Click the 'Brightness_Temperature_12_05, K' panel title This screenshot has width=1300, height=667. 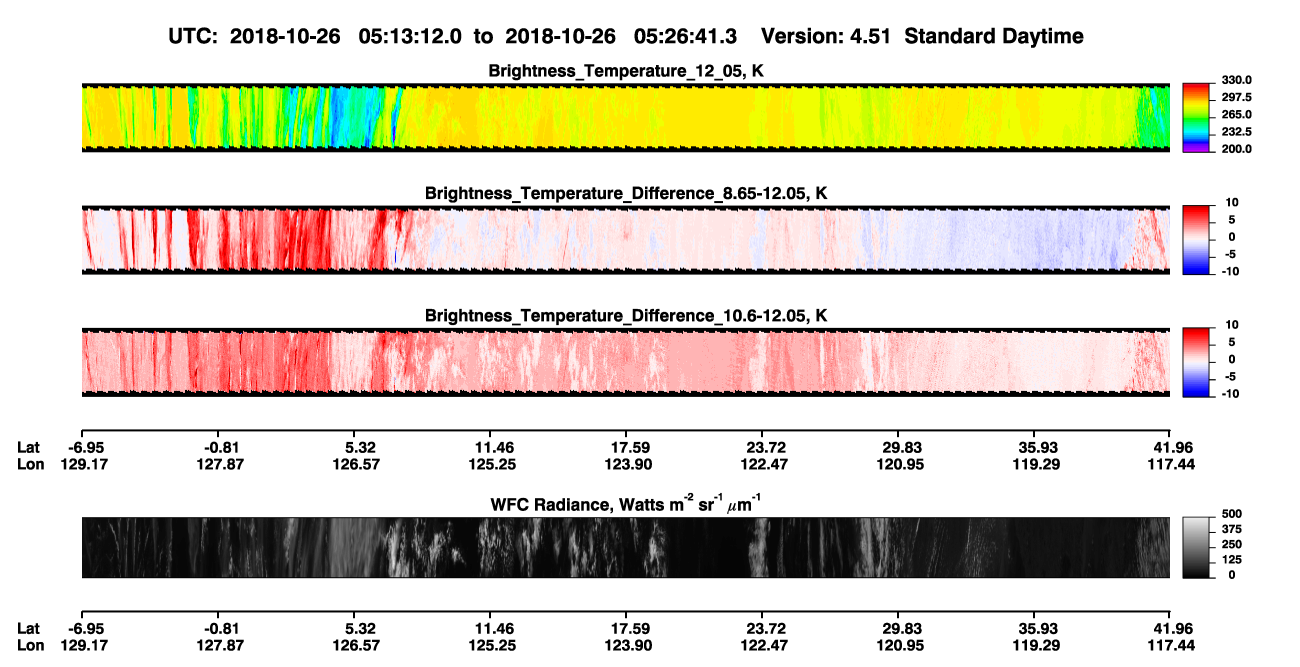626,71
